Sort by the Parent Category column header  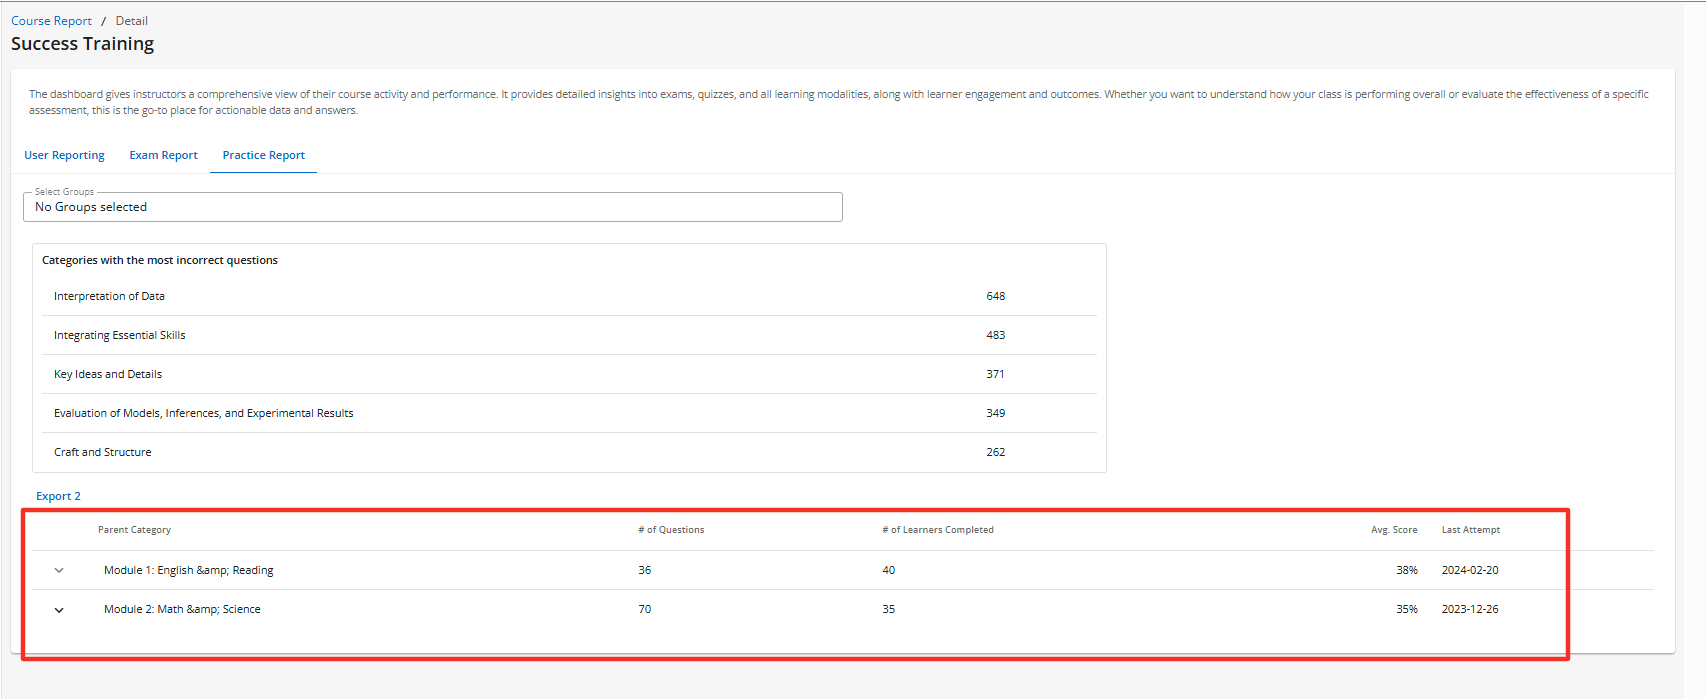click(134, 530)
